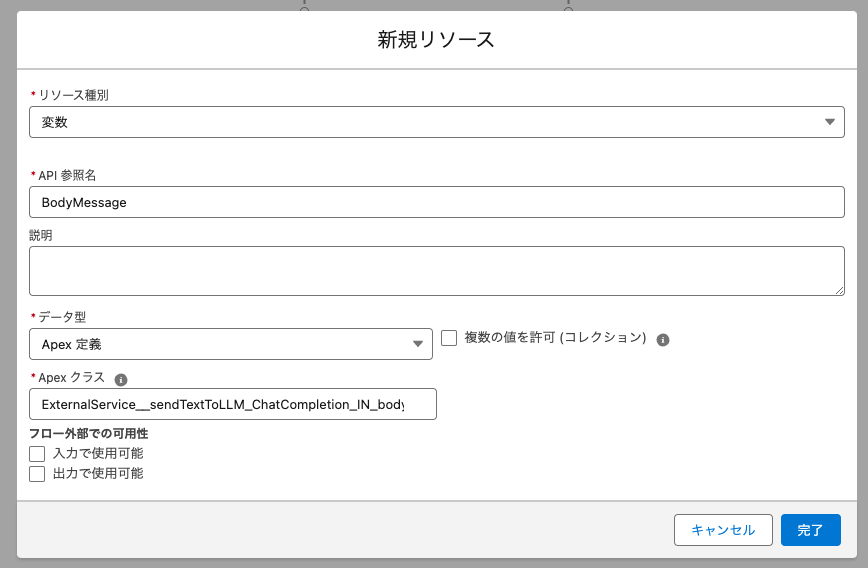The image size is (868, 568).
Task: Focus the API 参照名 field containing BodyMessage
Action: 436,202
